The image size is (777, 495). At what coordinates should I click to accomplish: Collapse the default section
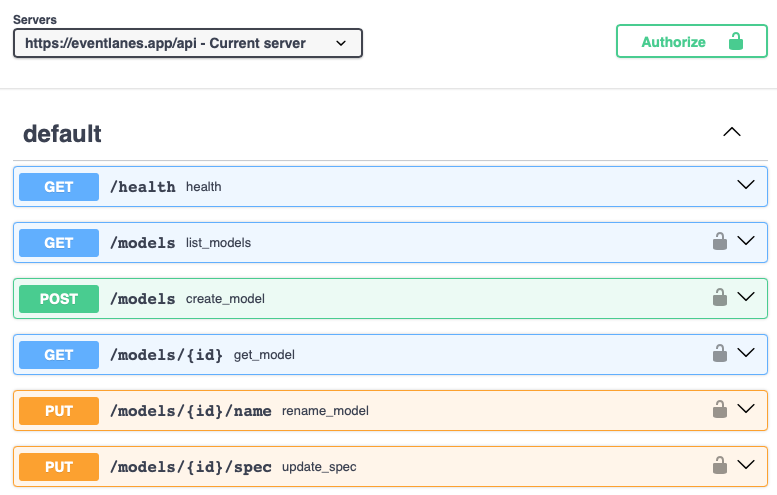coord(732,132)
